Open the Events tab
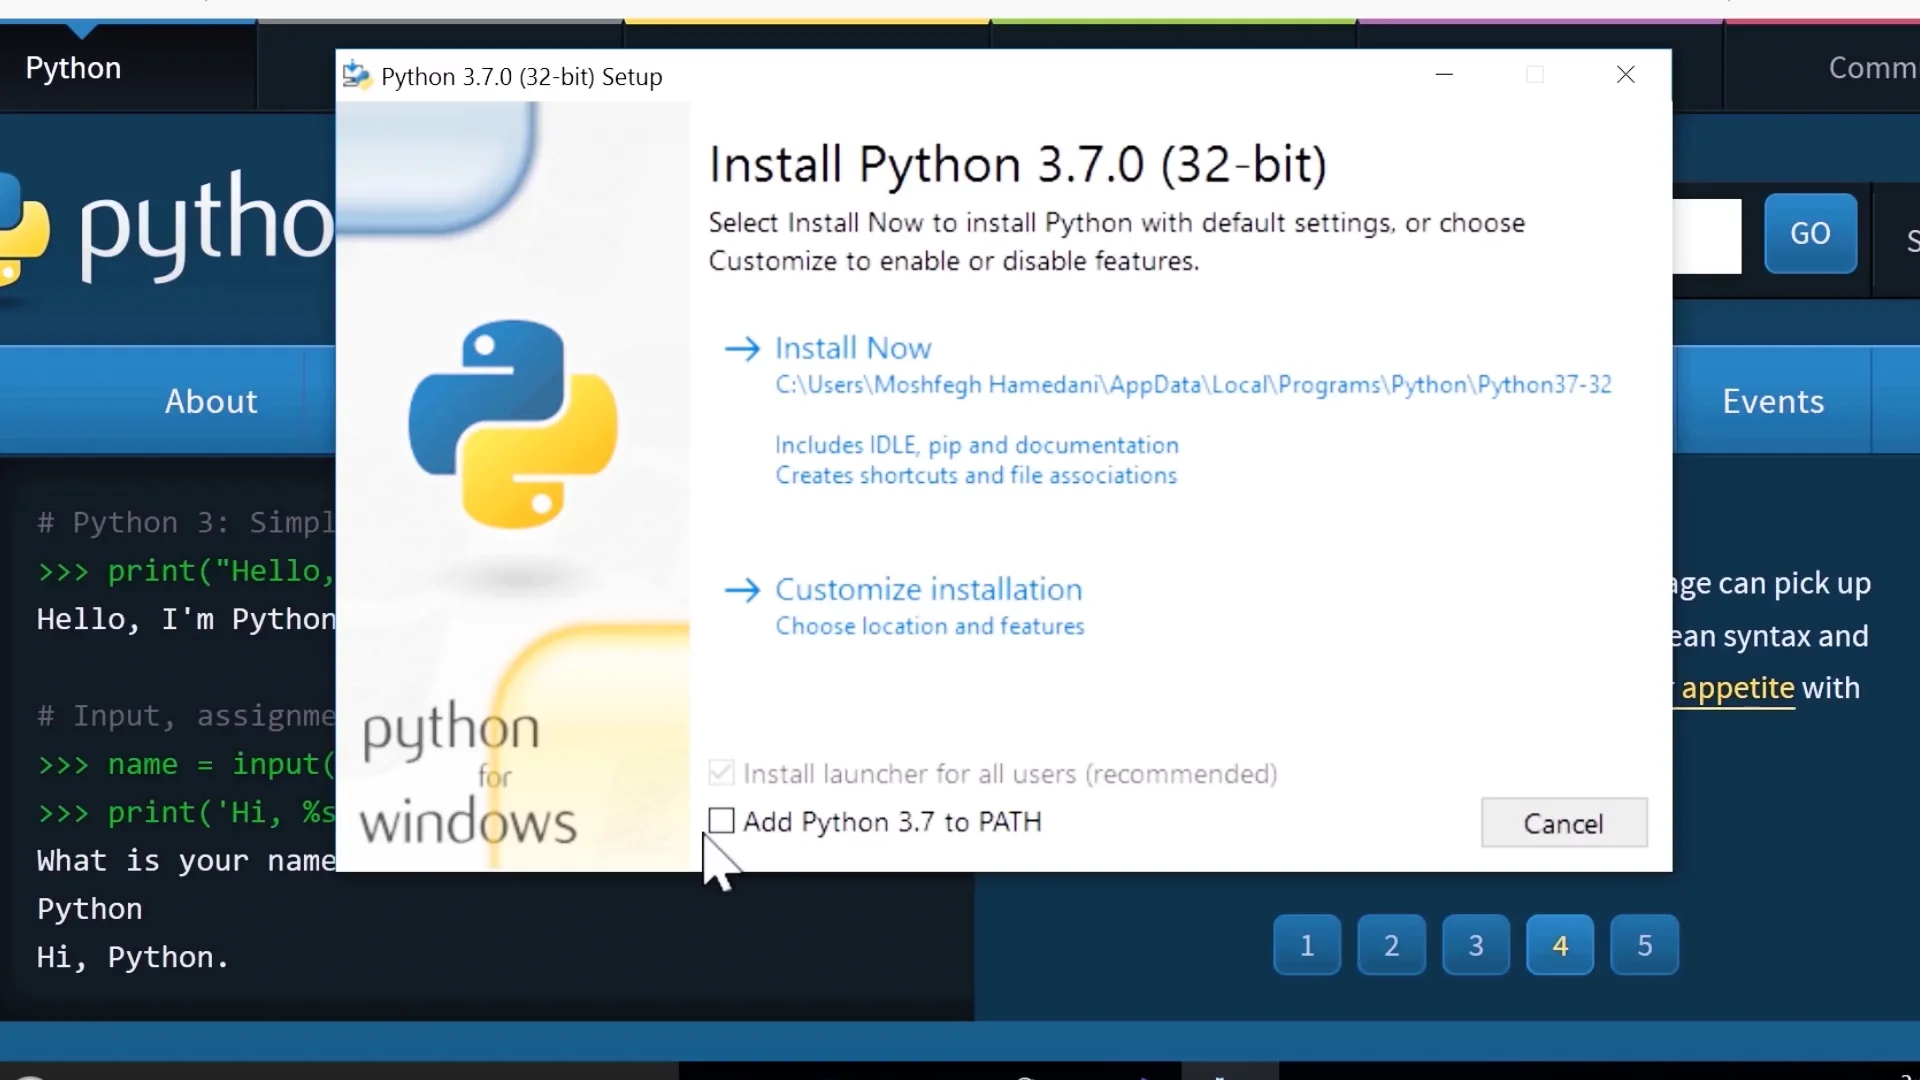Screen dimensions: 1920x1080 (x=1772, y=400)
